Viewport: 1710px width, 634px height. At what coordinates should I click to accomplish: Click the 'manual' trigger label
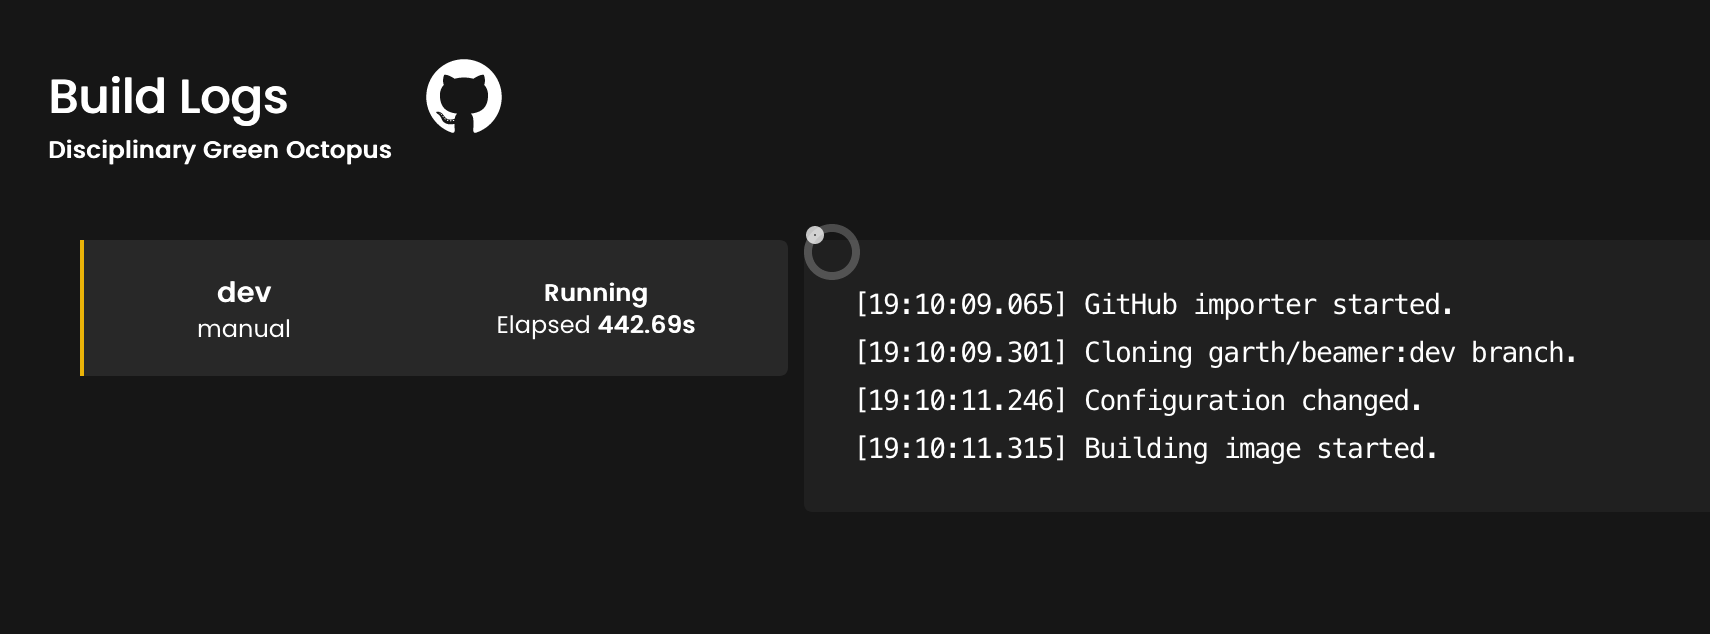click(x=243, y=329)
